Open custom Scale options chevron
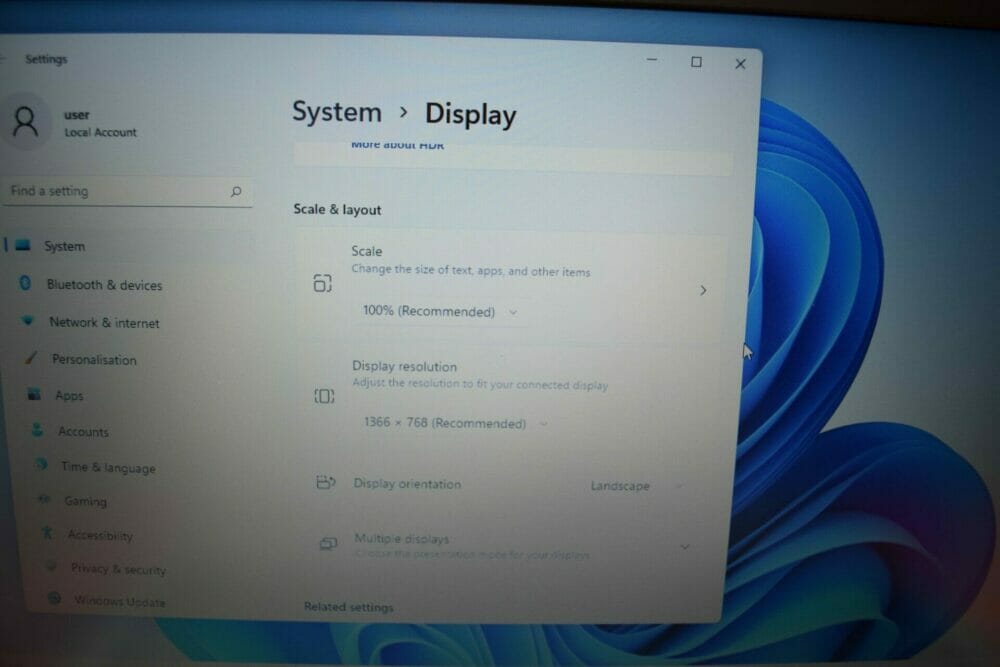Screen dimensions: 1000x667 pyautogui.click(x=703, y=291)
